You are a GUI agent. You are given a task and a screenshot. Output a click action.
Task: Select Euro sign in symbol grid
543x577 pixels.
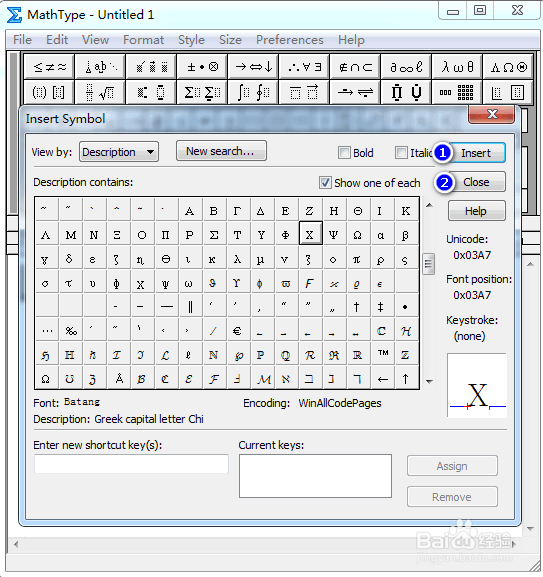pyautogui.click(x=238, y=331)
